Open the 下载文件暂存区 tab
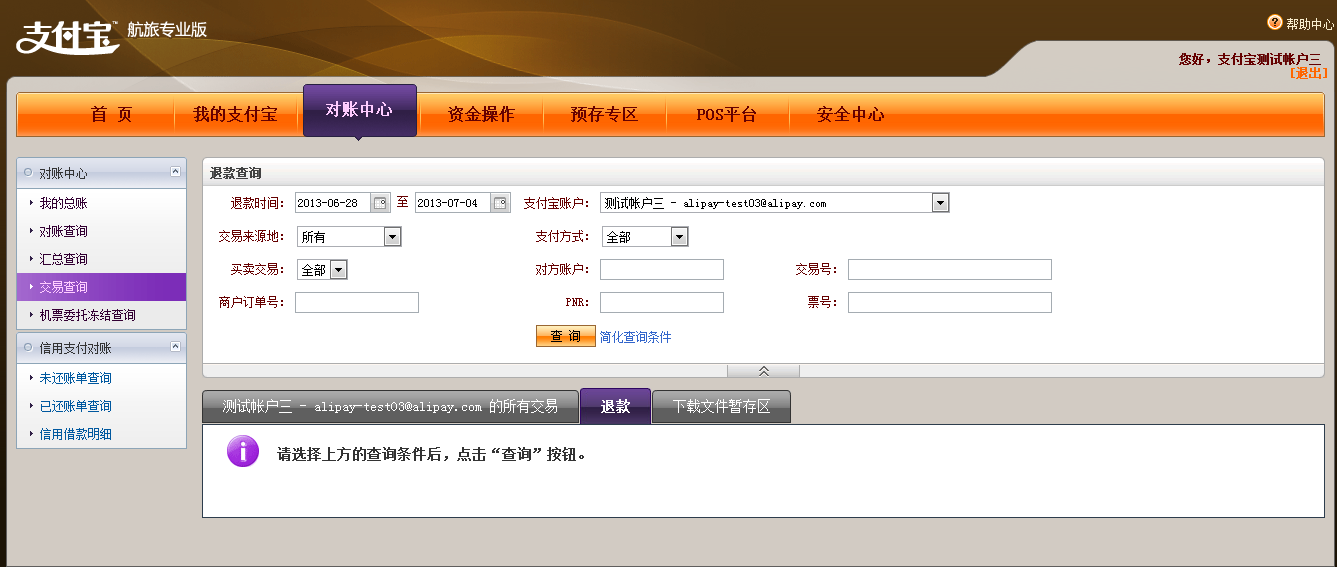This screenshot has height=567, width=1337. point(721,407)
